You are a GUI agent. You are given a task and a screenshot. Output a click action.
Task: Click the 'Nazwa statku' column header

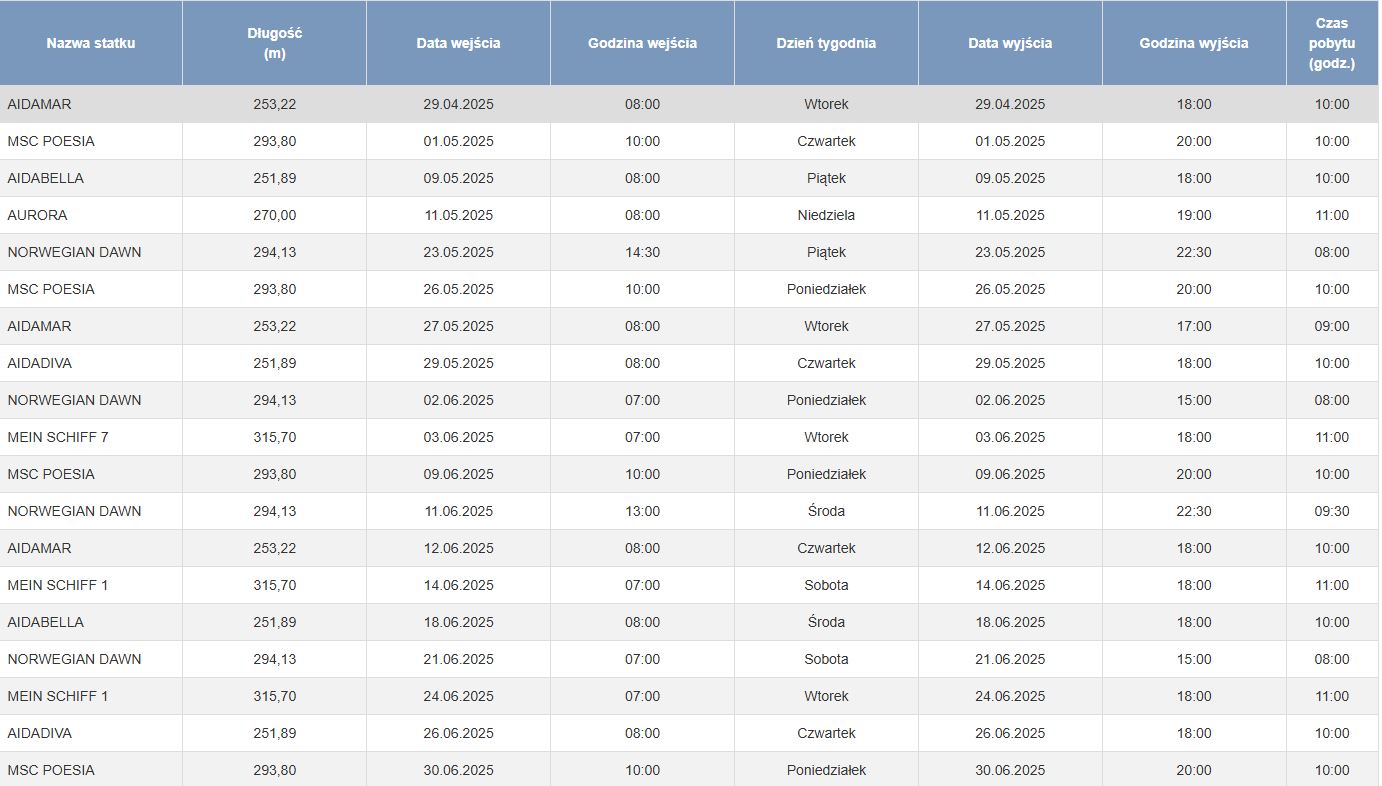click(x=91, y=43)
